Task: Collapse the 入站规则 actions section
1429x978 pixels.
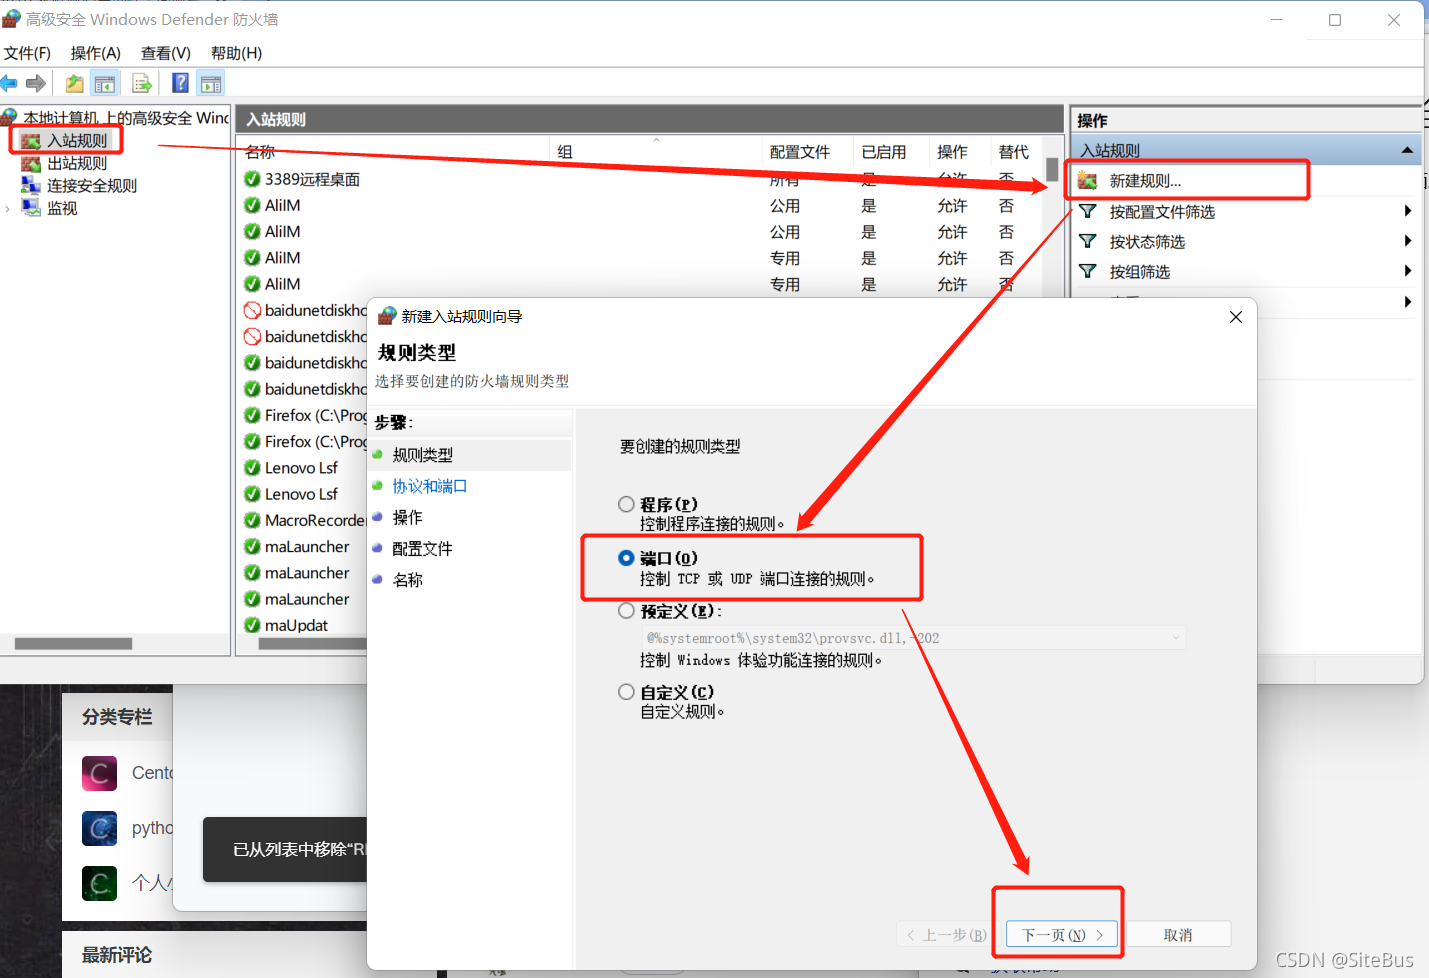Action: (x=1408, y=150)
